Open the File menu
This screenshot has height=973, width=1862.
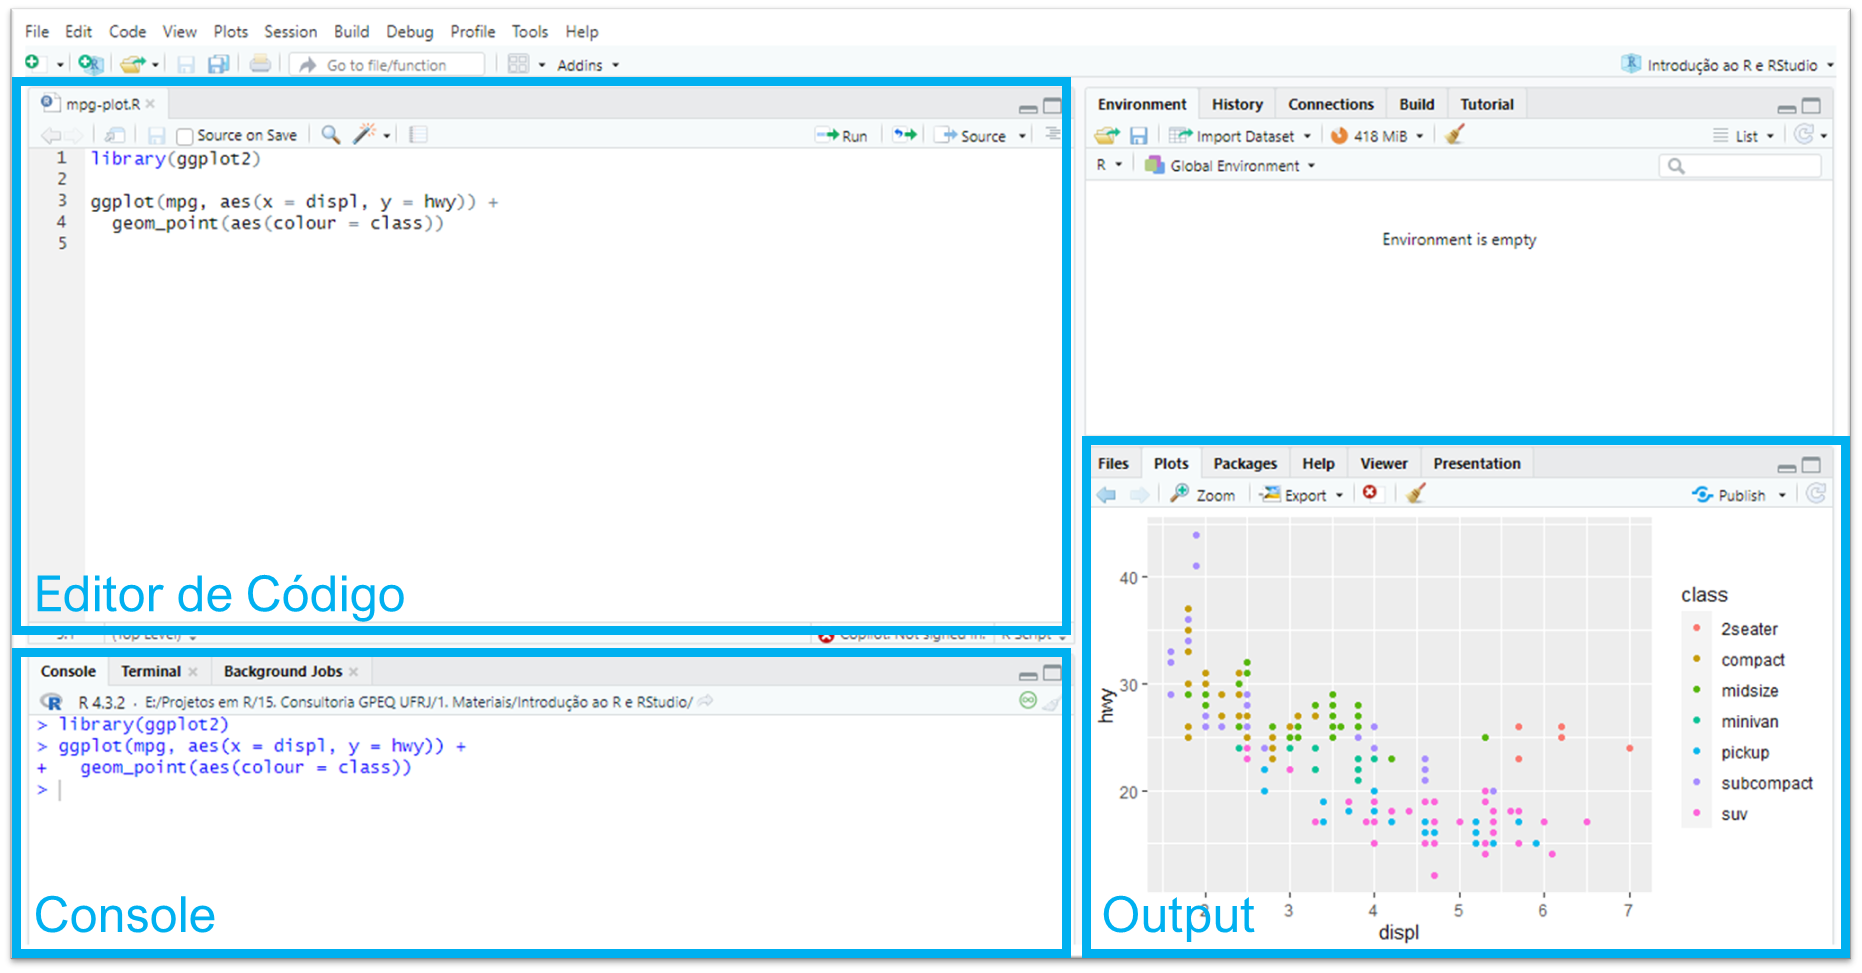tap(37, 31)
